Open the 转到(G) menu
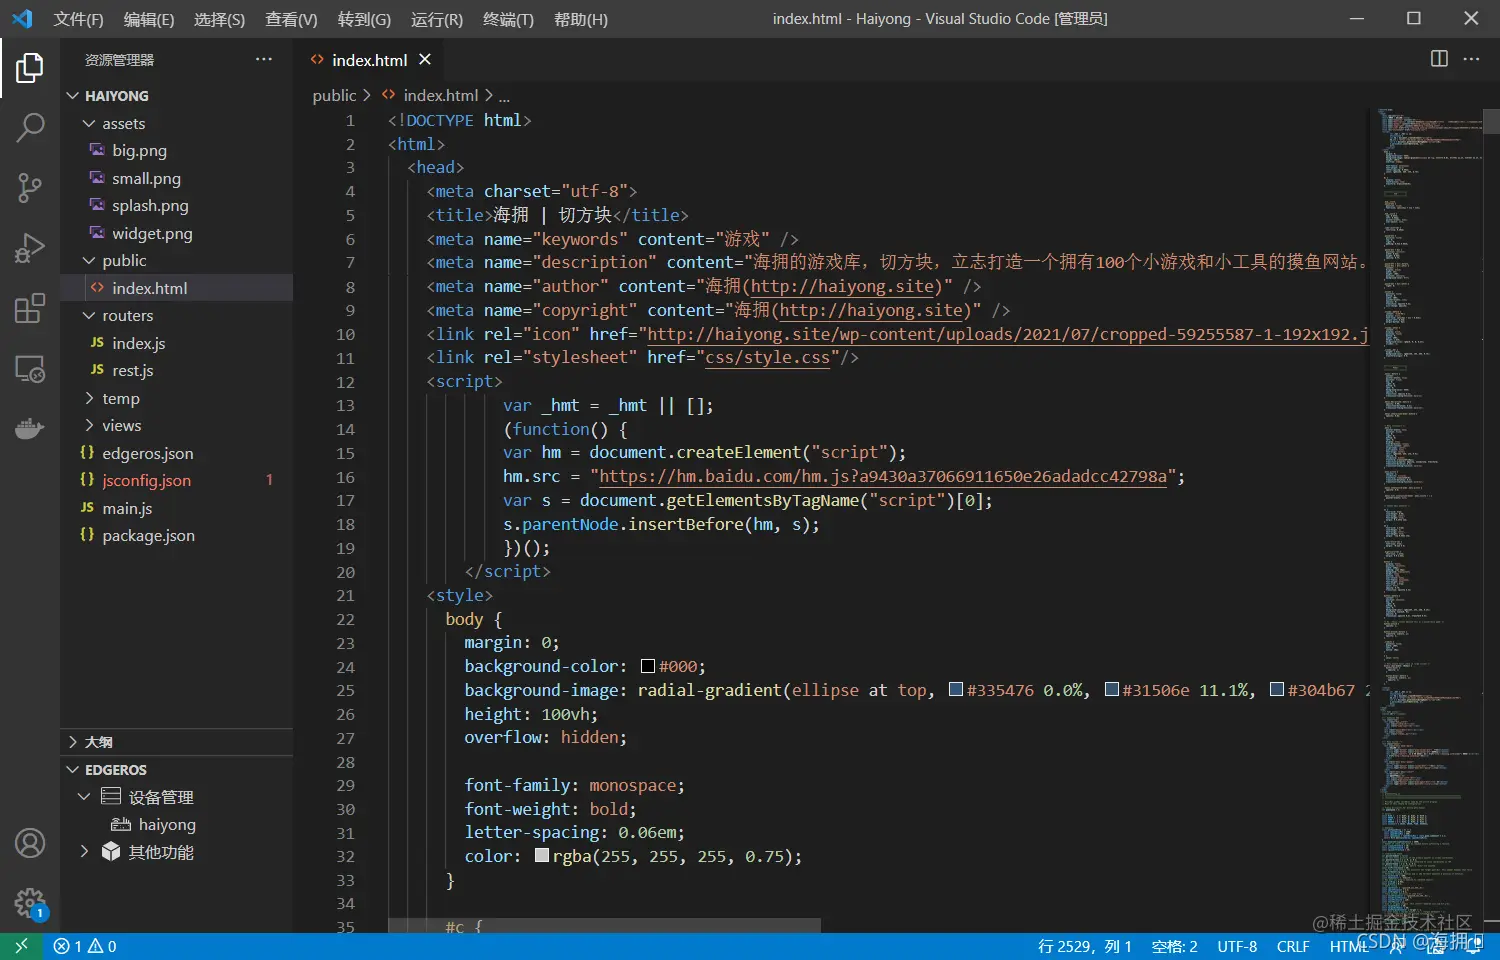1500x960 pixels. point(364,19)
